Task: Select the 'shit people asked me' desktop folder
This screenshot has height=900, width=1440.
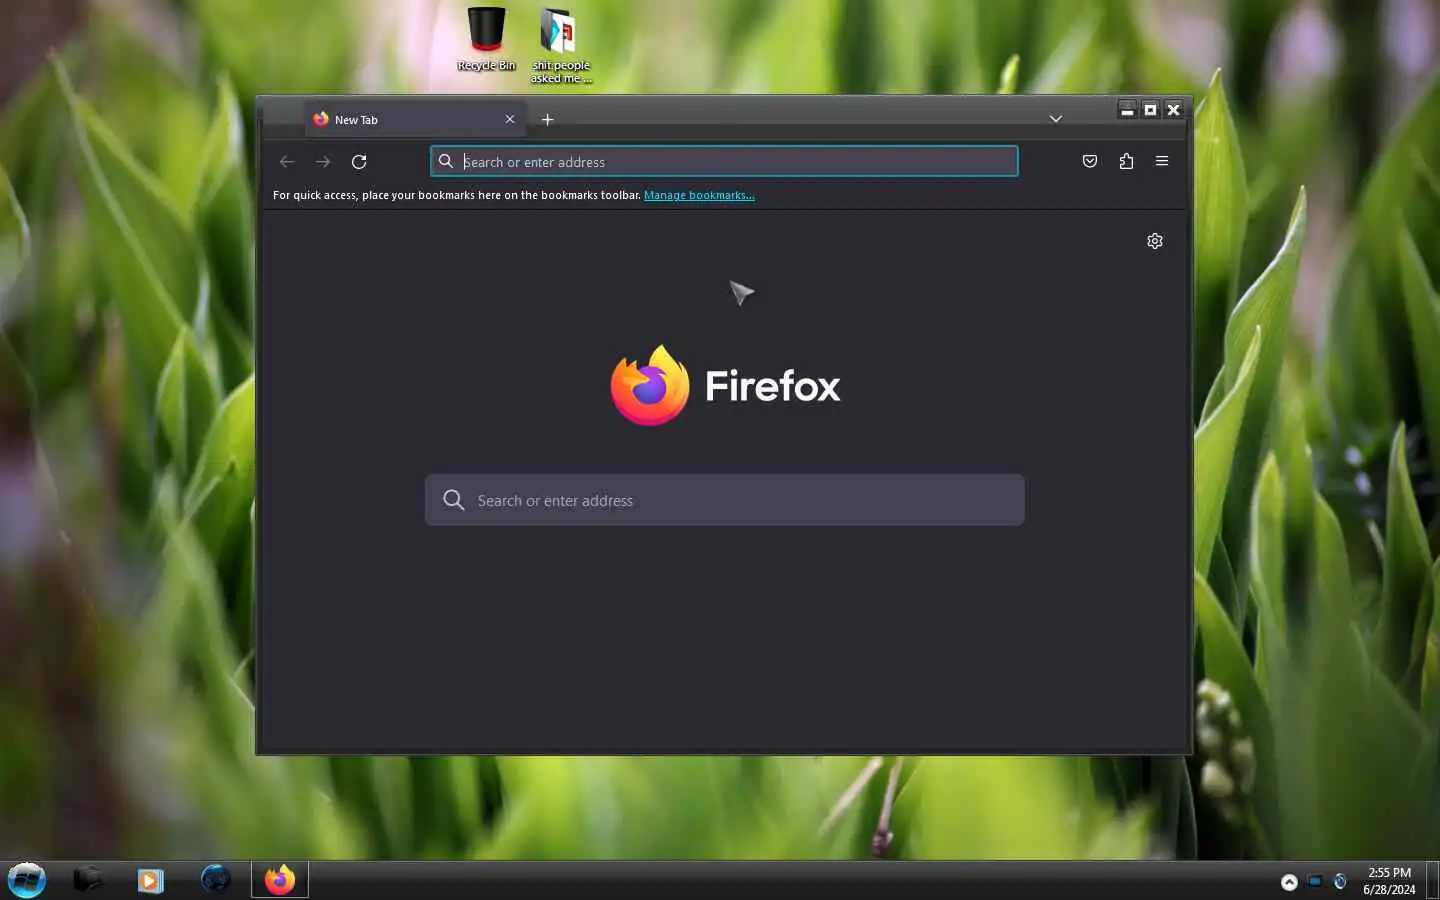Action: click(560, 46)
